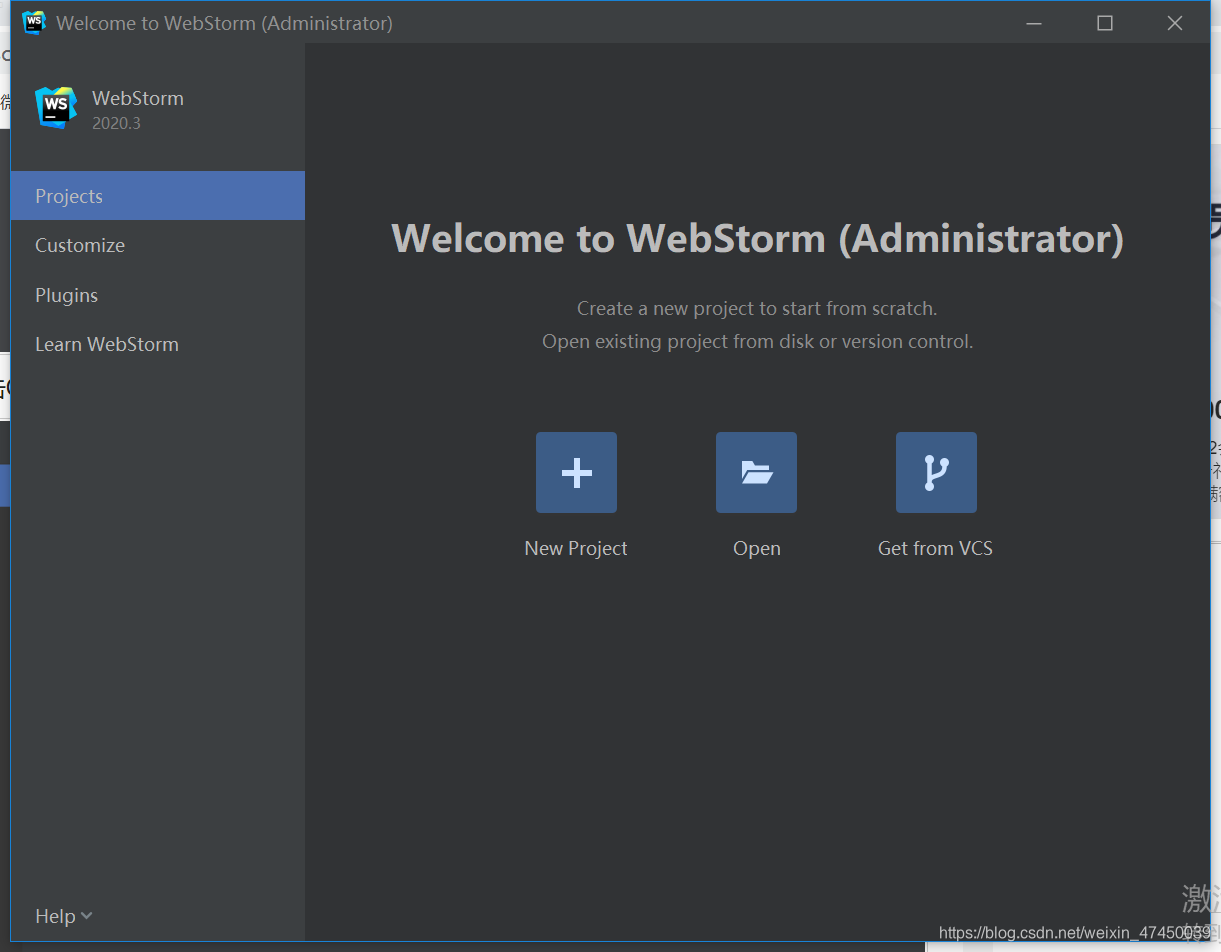
Task: Click the New Project plus icon
Action: click(576, 472)
